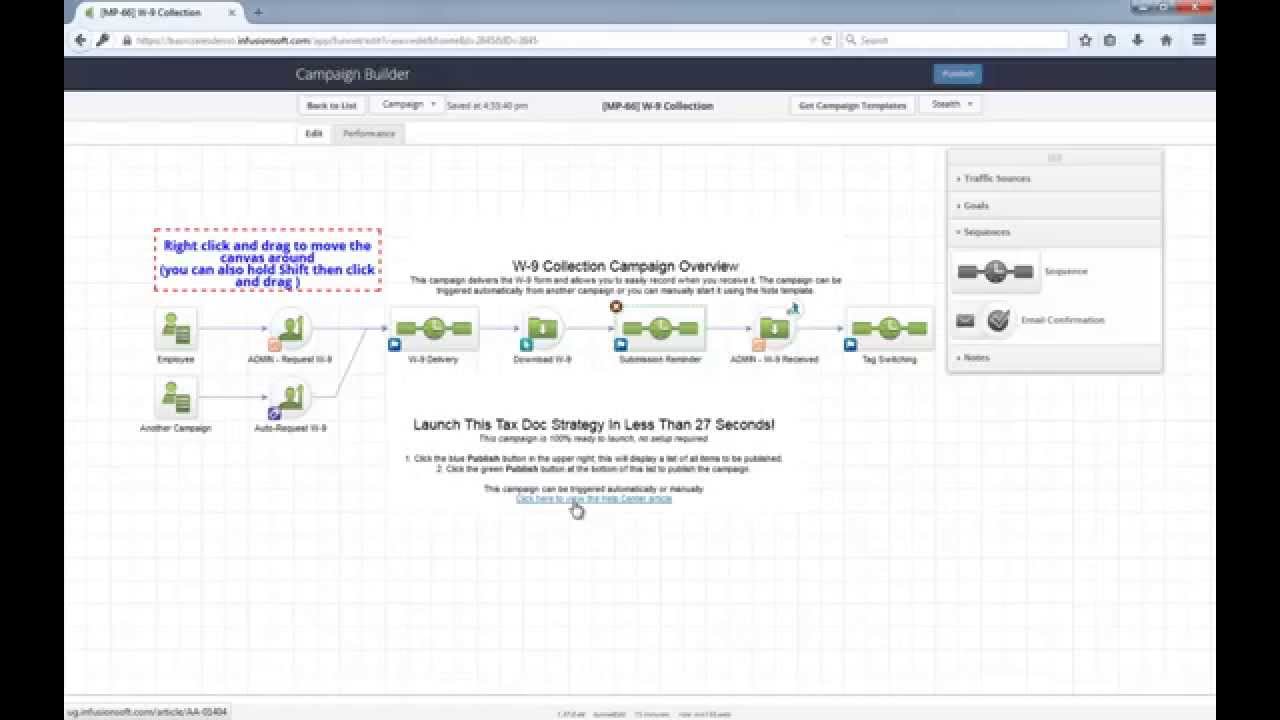Viewport: 1280px width, 720px height.
Task: Open the Auto-Request W-9 goal
Action: coord(291,397)
